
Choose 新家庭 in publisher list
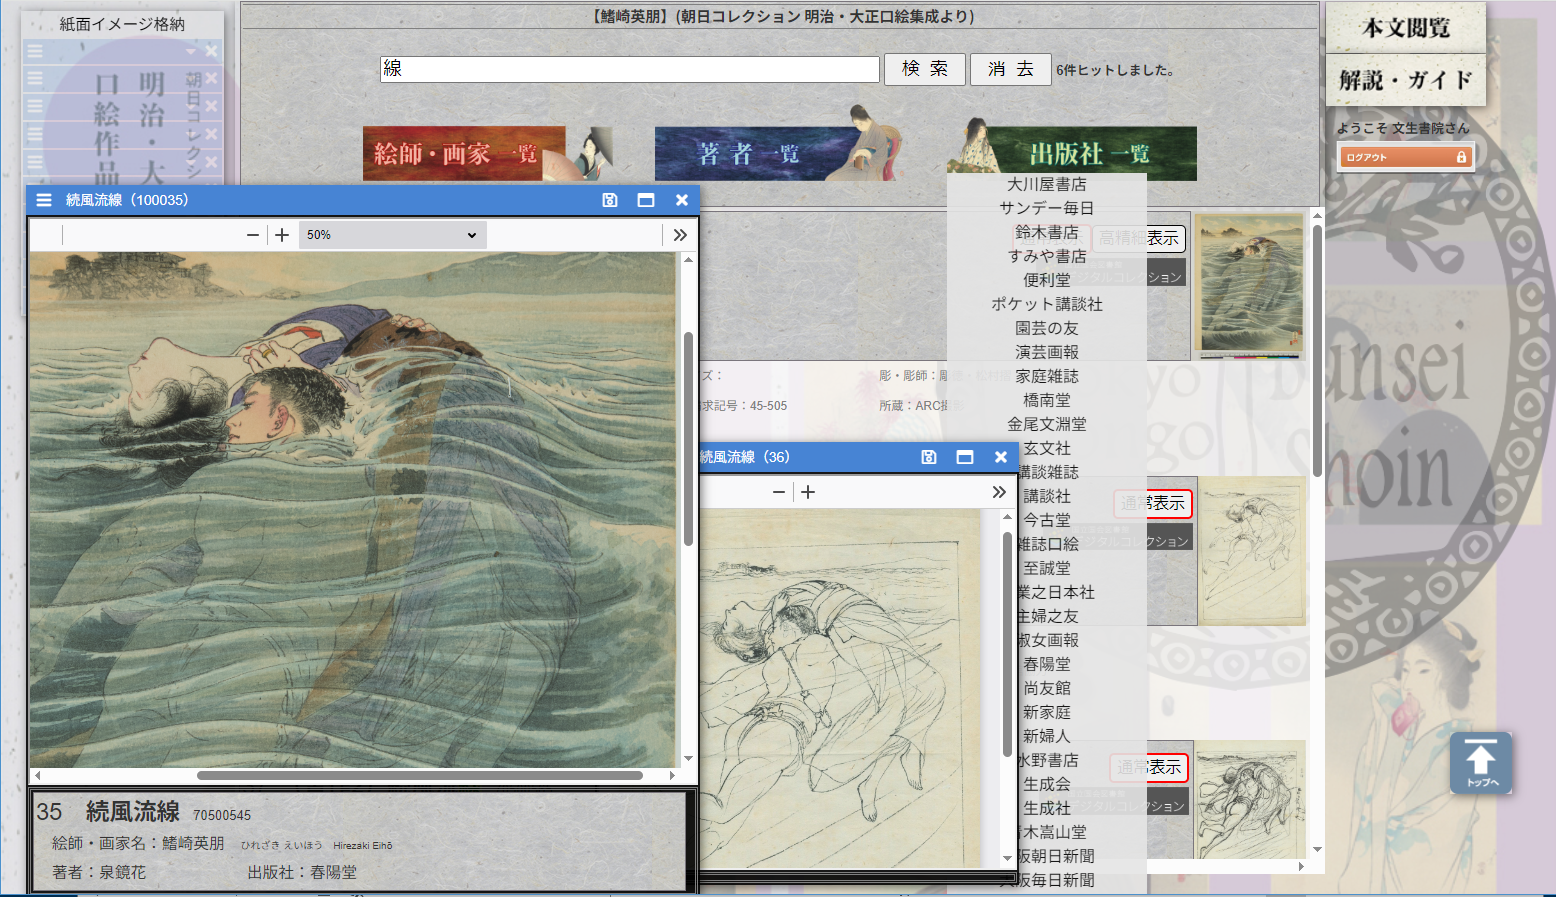[1047, 712]
